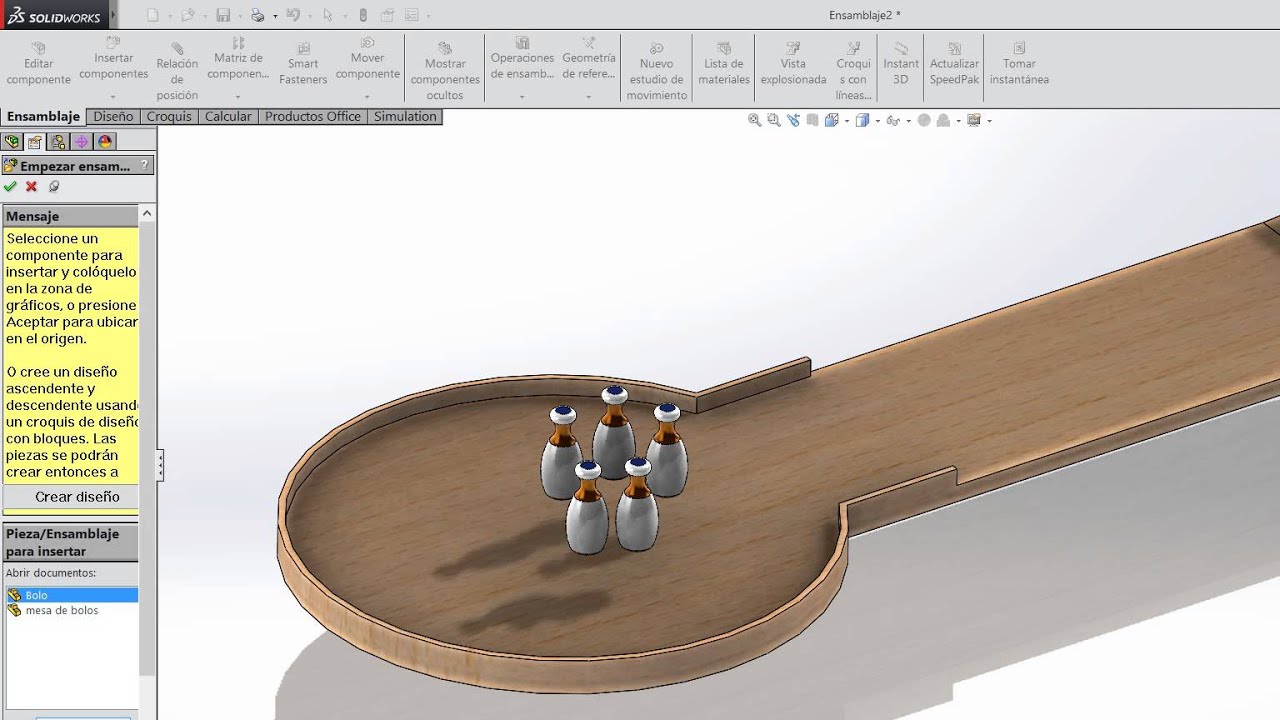Switch to the Ensamblaje tab
Screen dimensions: 1280x720
click(43, 117)
